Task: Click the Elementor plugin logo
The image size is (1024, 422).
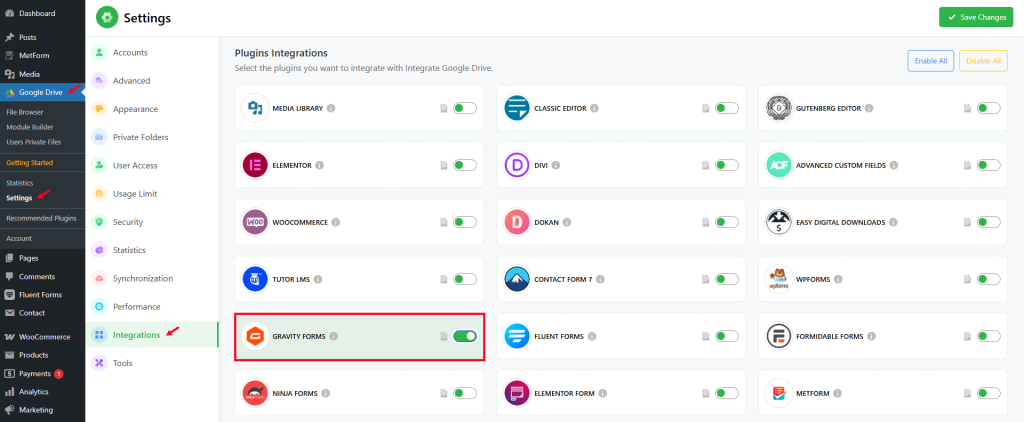Action: tap(255, 165)
